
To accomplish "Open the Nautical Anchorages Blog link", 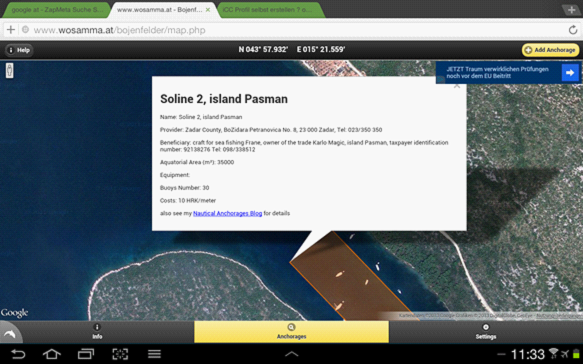I will tap(228, 213).
